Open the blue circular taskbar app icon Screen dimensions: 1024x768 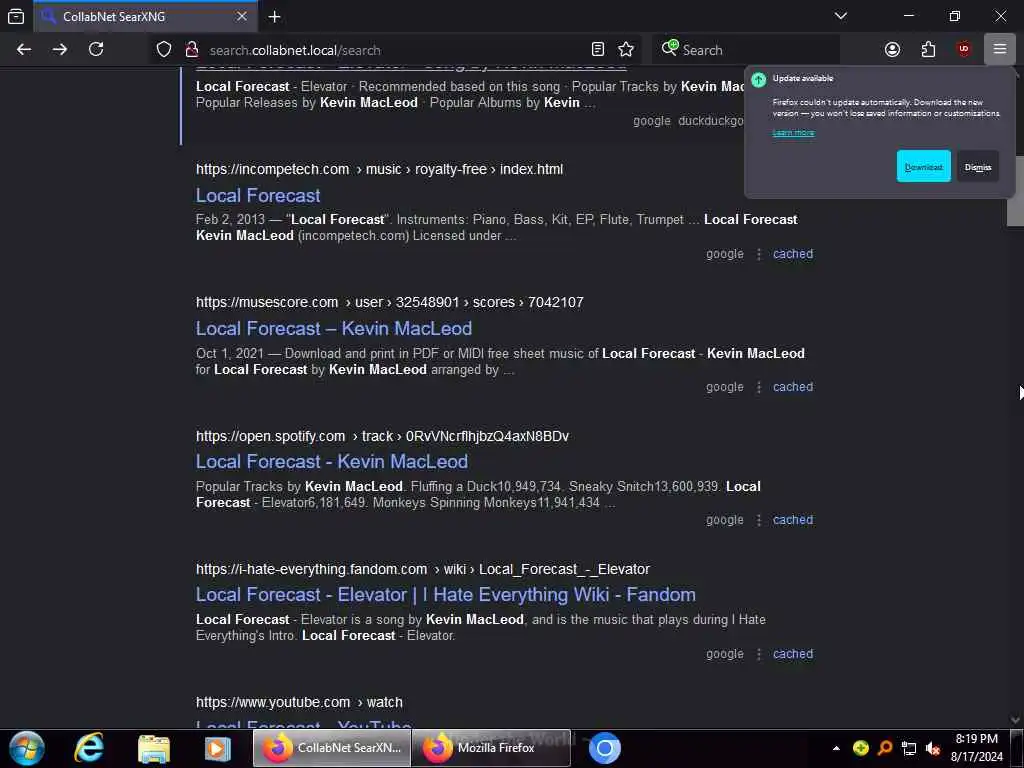pyautogui.click(x=604, y=748)
